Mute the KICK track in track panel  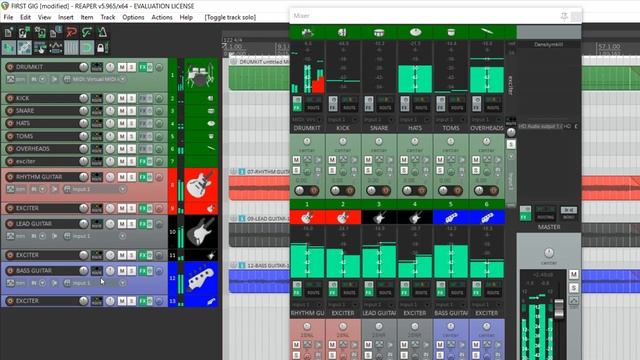(122, 98)
